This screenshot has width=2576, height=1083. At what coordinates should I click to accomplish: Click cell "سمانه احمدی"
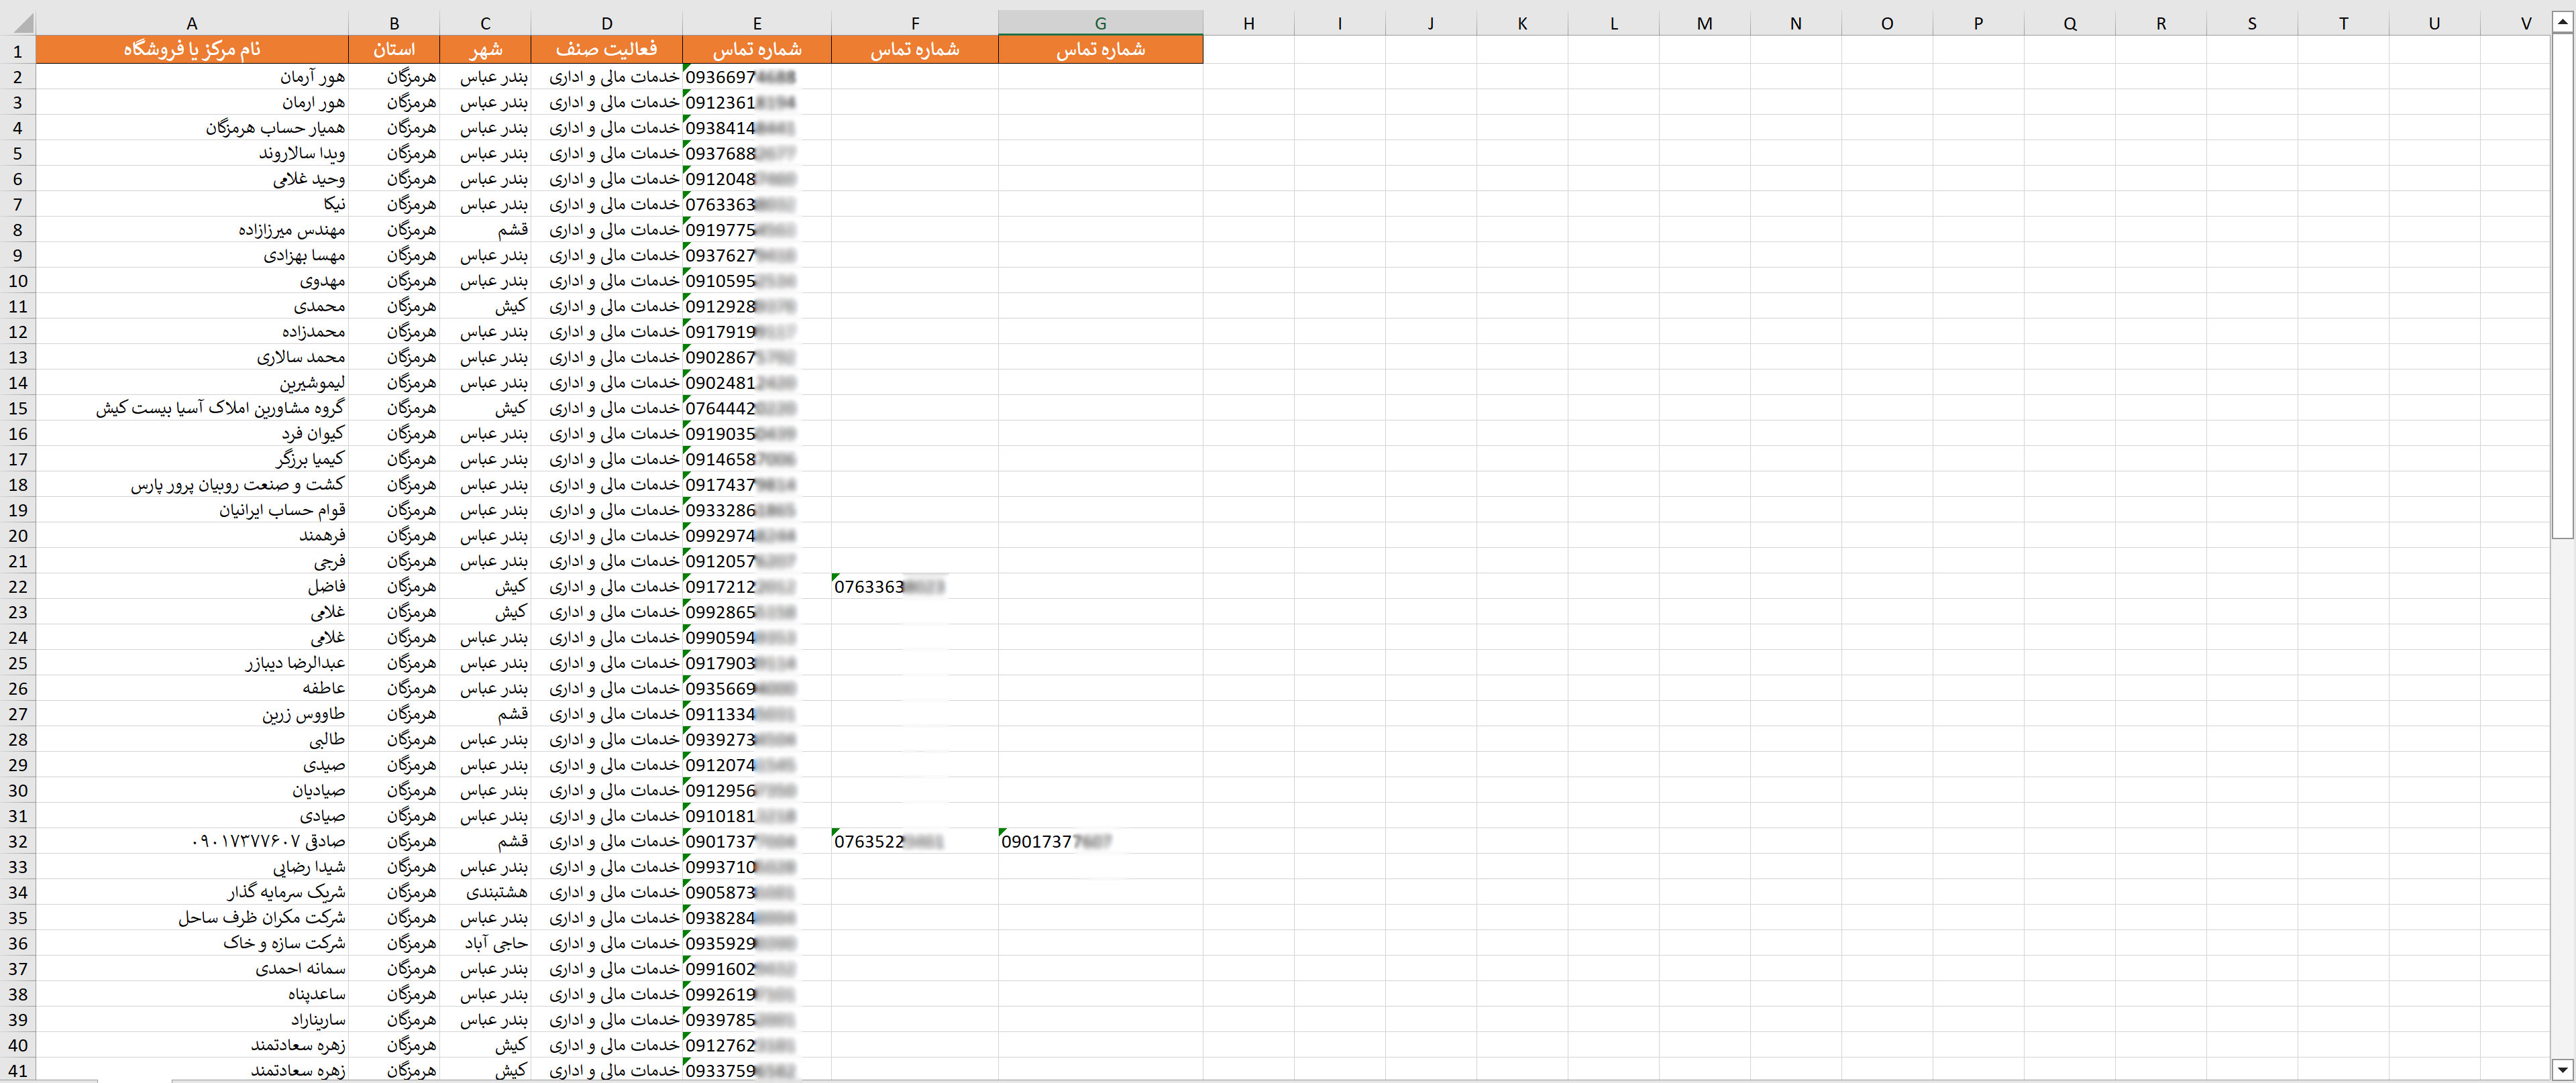[x=192, y=969]
